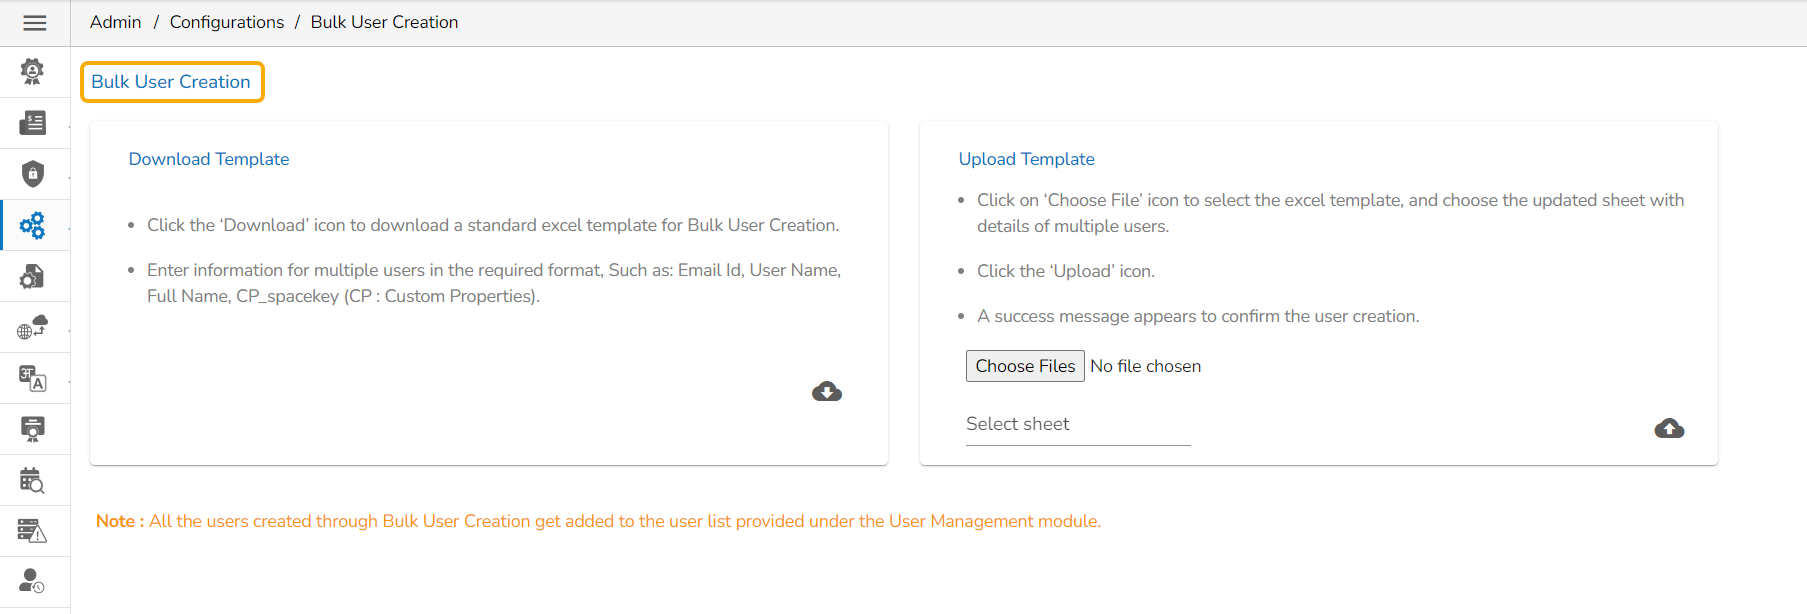Viewport: 1807px width, 614px height.
Task: Click the globe cloud sync icon
Action: [x=33, y=327]
